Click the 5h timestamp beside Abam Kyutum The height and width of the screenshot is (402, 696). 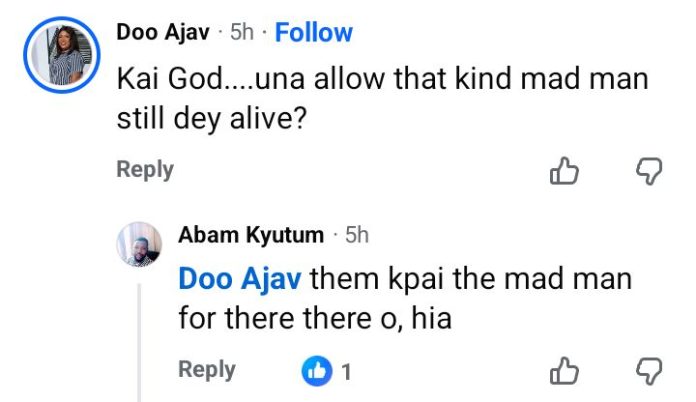(357, 235)
